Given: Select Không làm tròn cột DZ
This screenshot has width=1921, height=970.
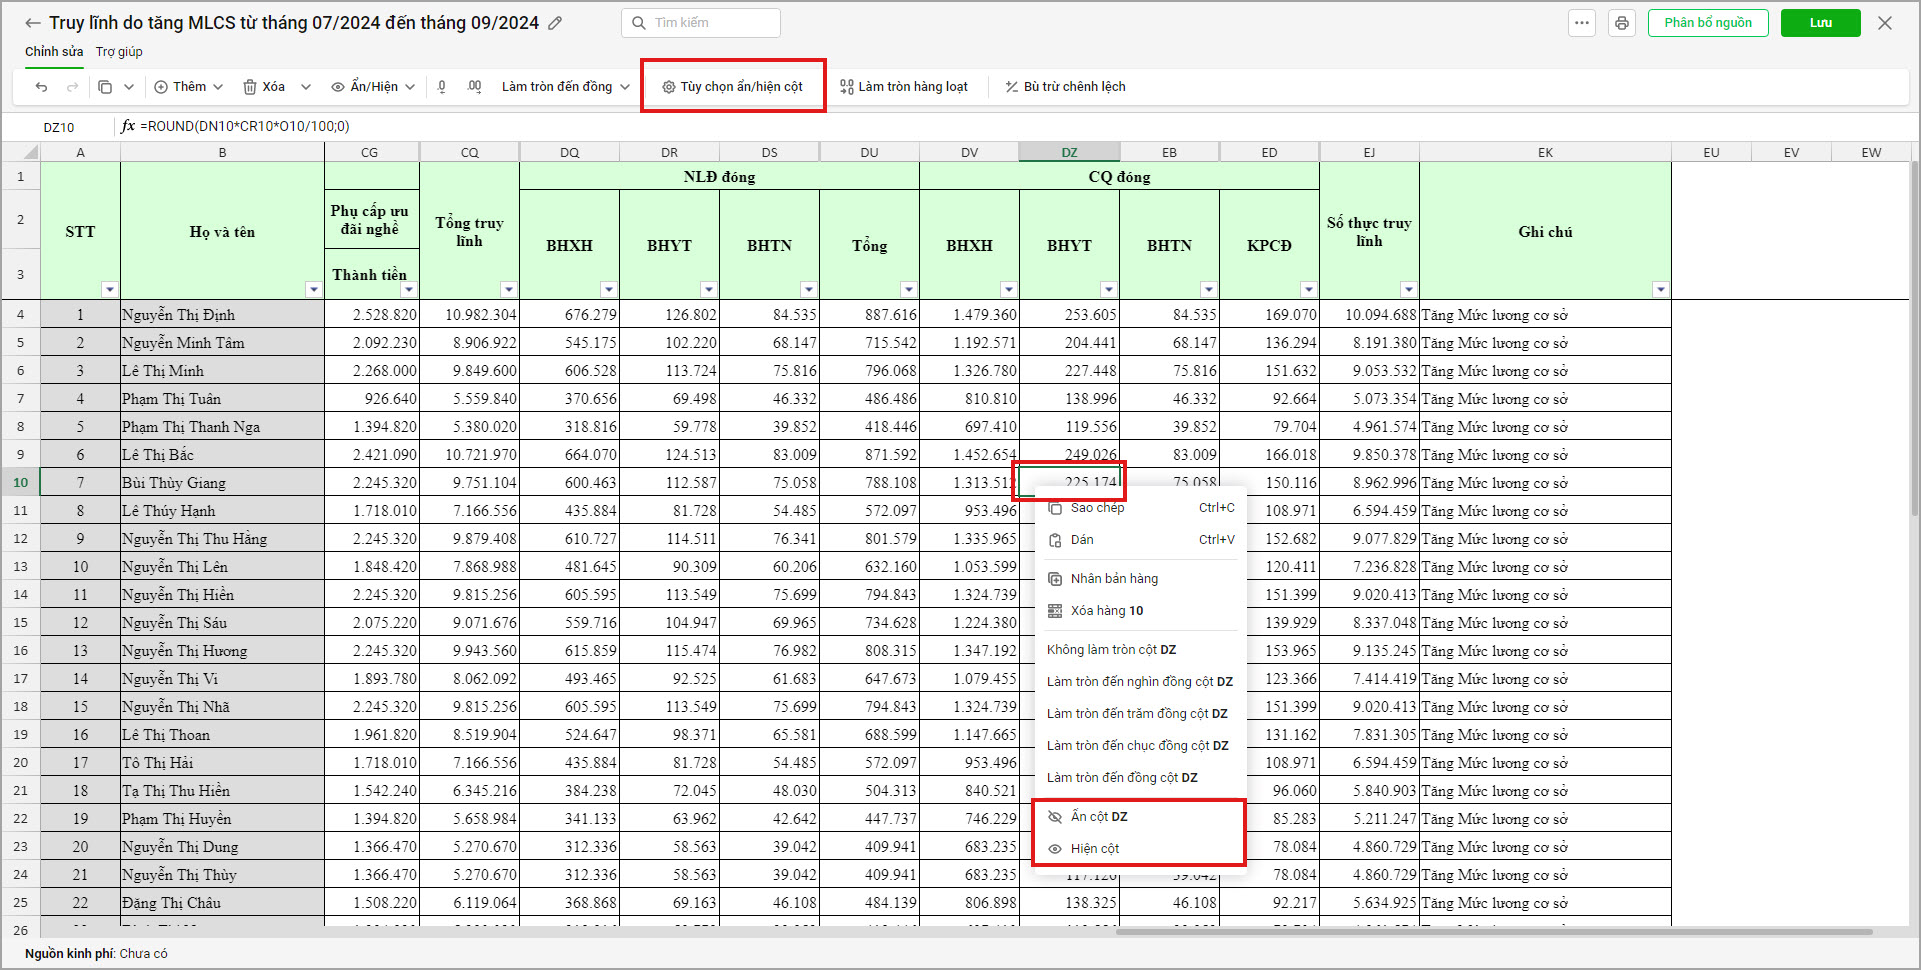Looking at the screenshot, I should pyautogui.click(x=1139, y=650).
